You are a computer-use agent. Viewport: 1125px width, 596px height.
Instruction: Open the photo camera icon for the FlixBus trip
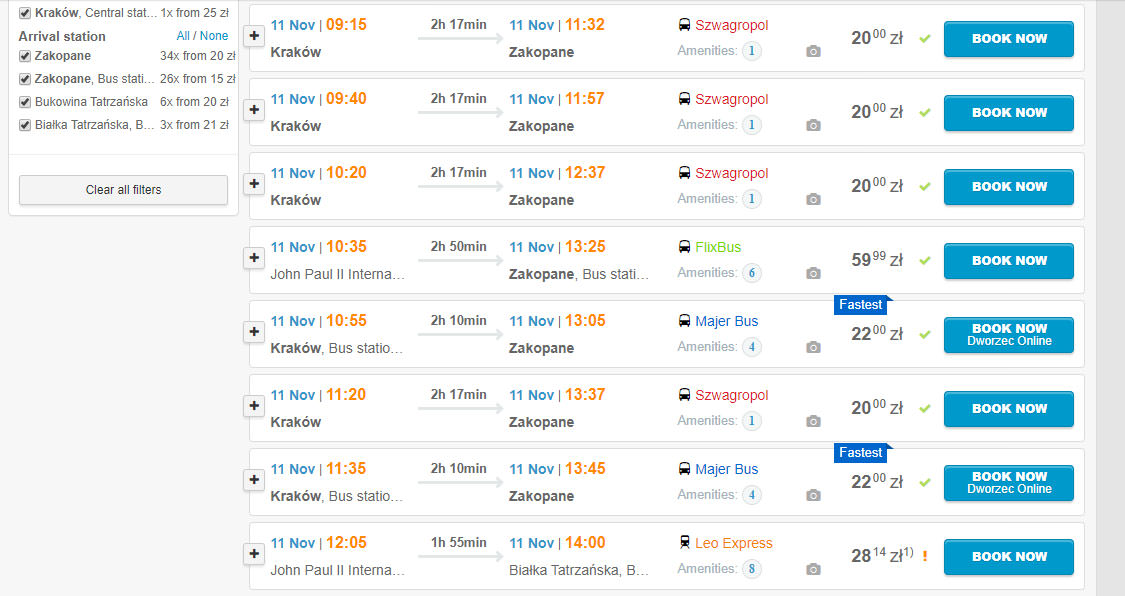813,273
